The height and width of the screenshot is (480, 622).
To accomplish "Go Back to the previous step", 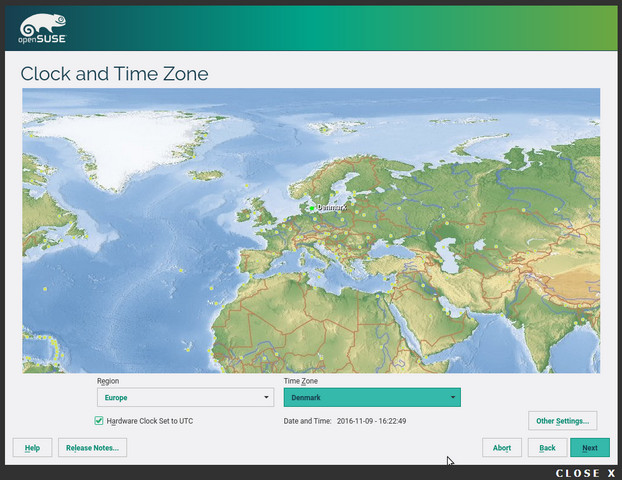I will pos(547,448).
